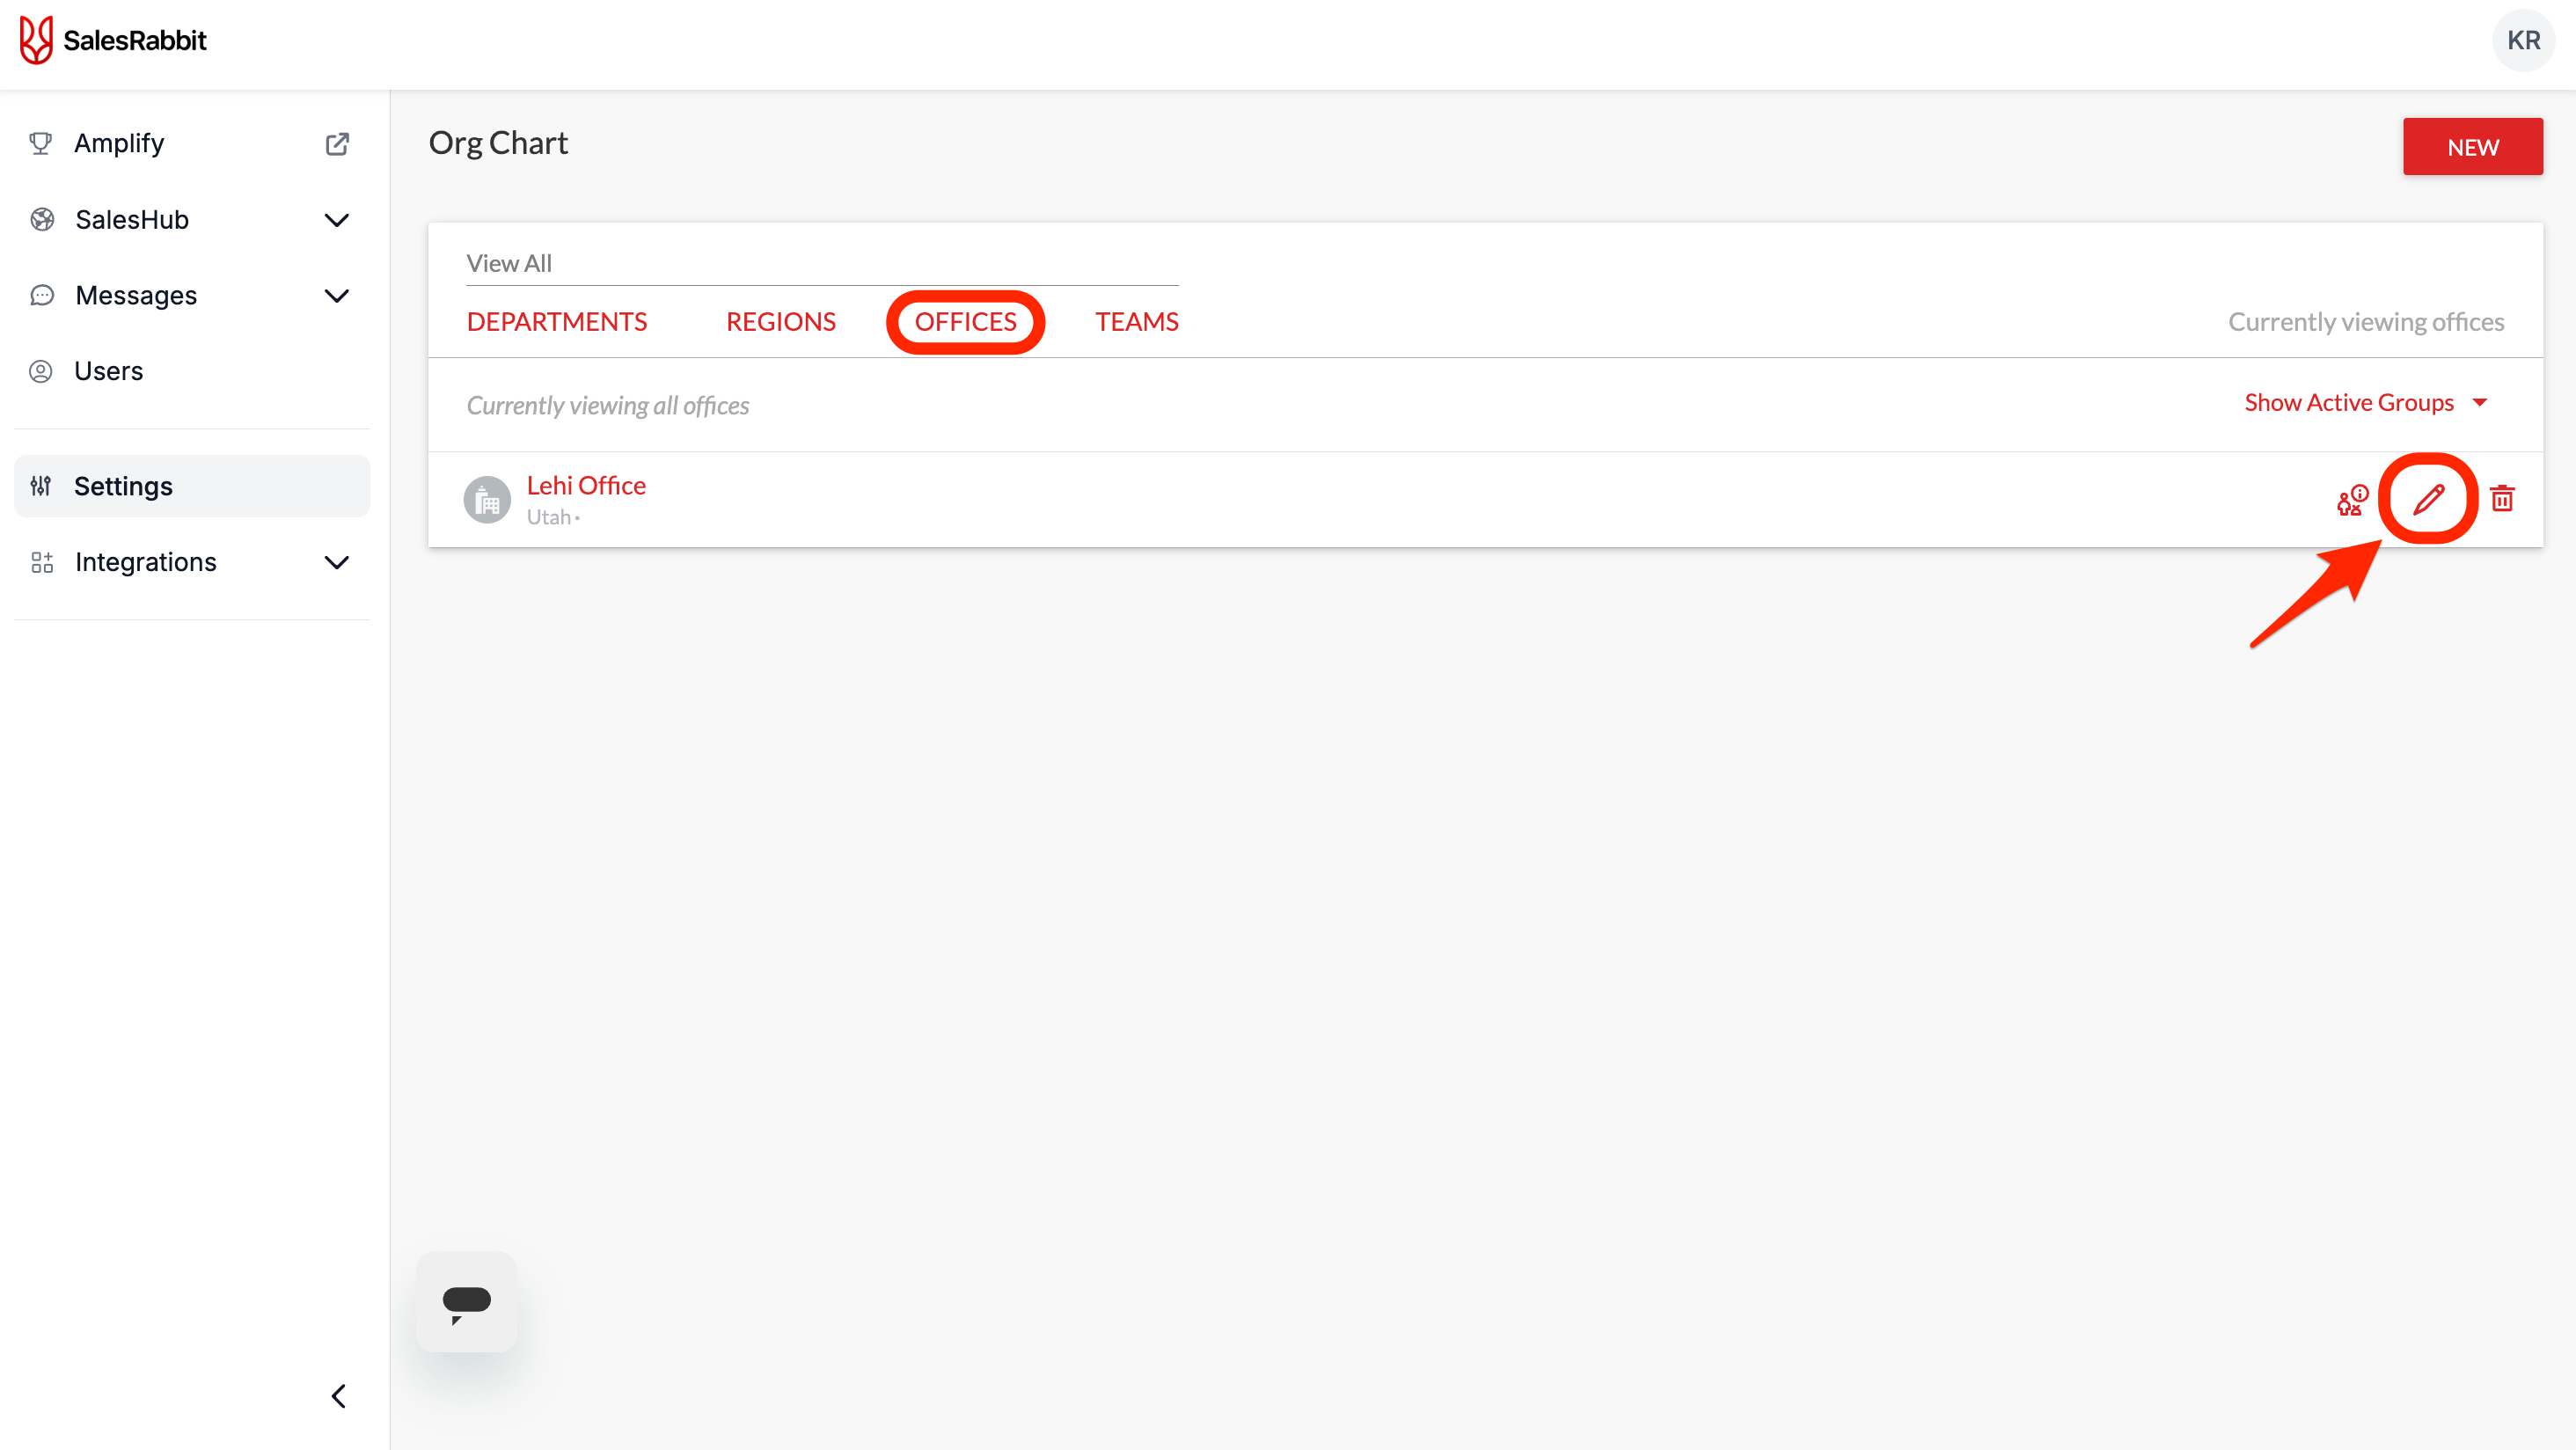2576x1450 pixels.
Task: Switch to the Regions tab
Action: (780, 322)
